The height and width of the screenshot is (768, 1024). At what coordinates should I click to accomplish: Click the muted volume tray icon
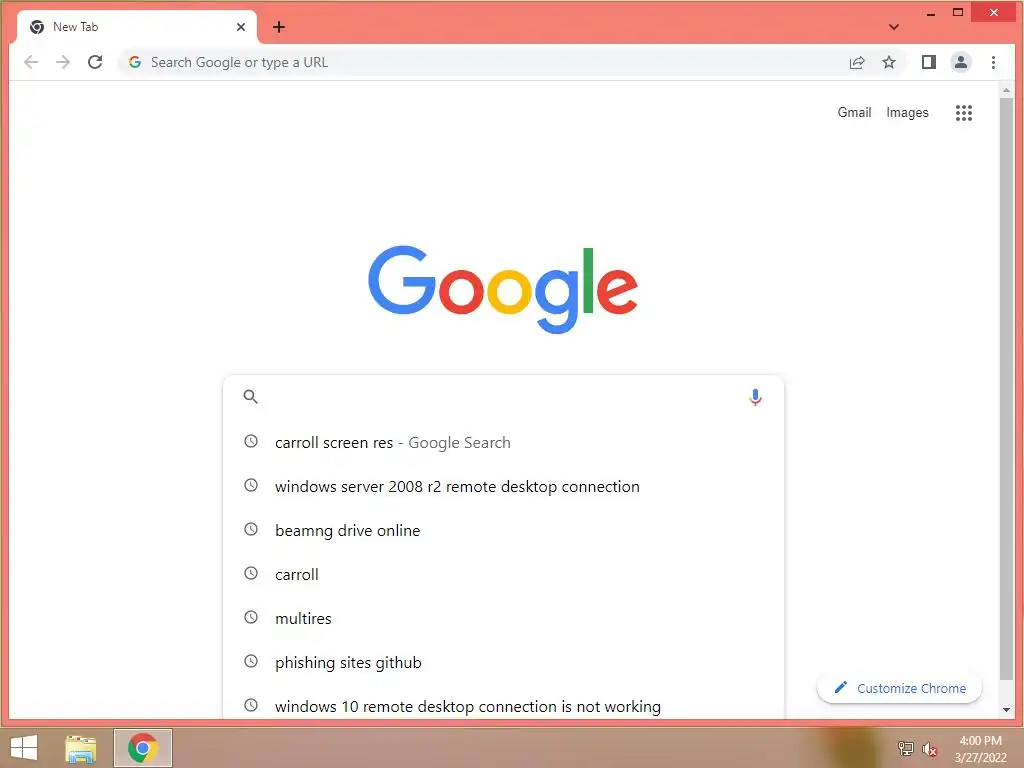(930, 749)
